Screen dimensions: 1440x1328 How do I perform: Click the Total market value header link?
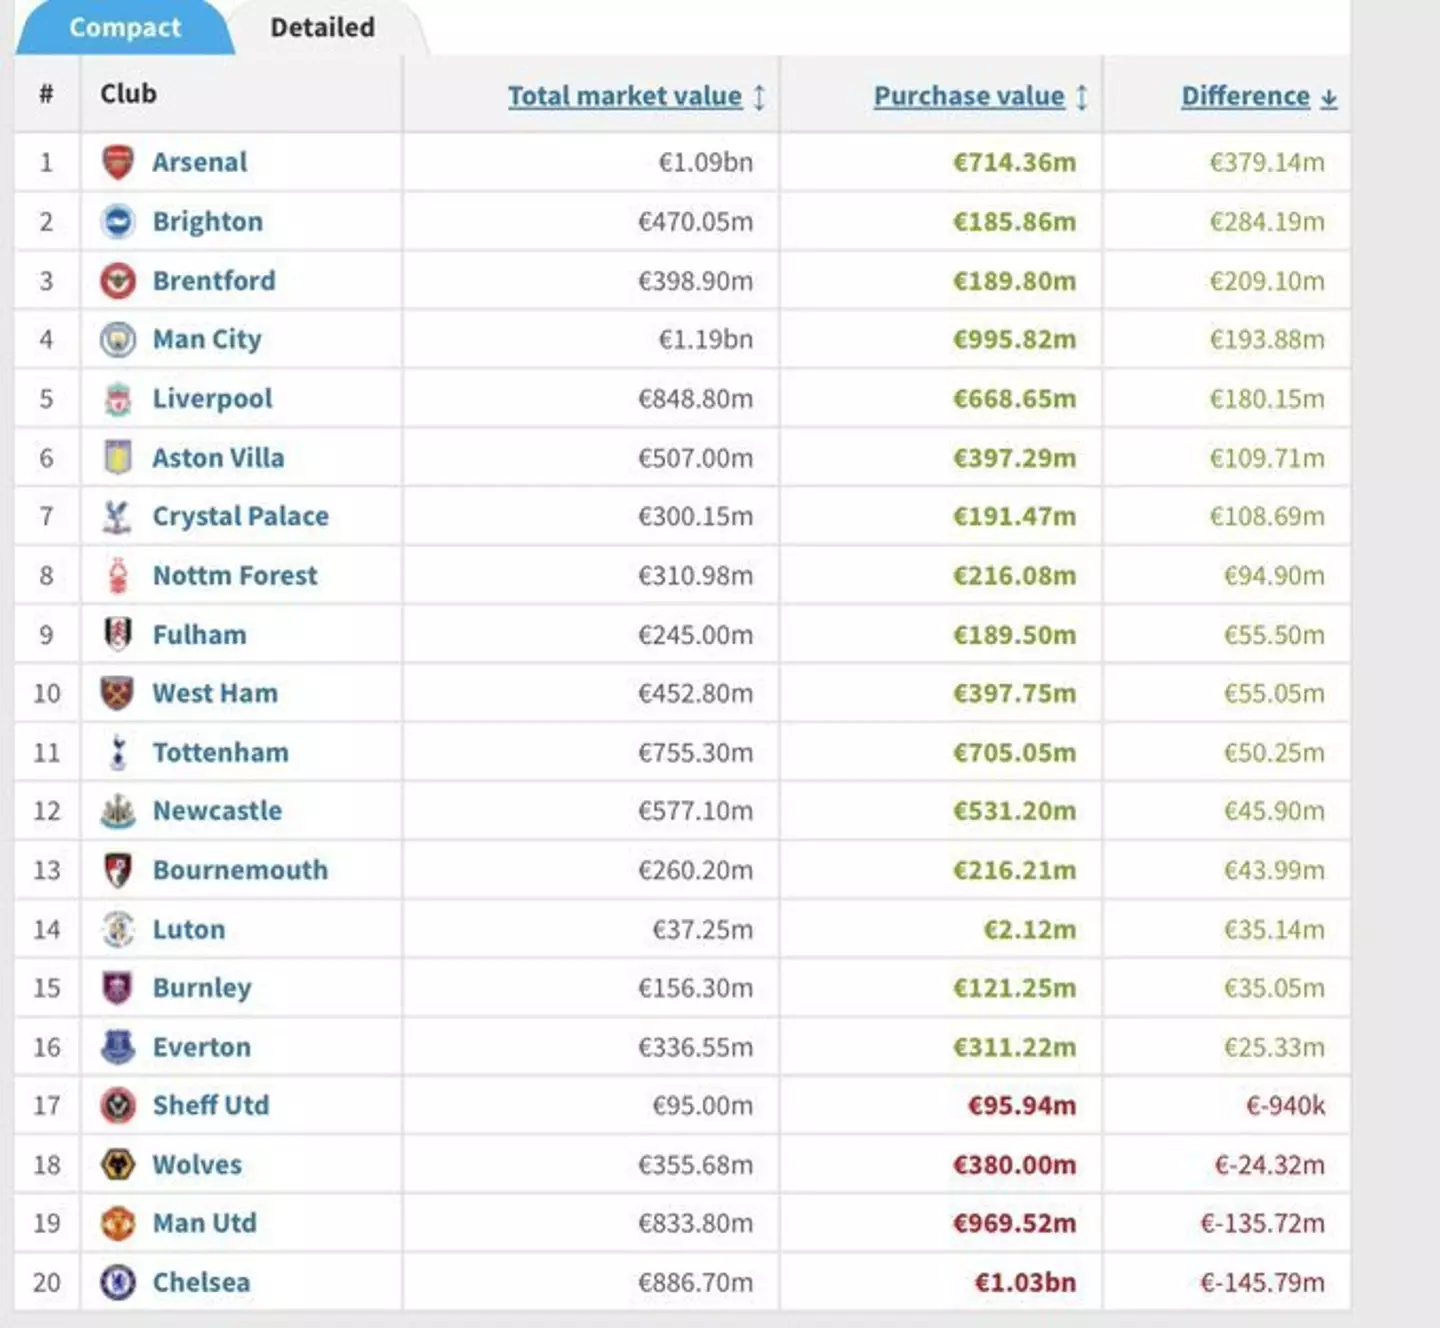[x=624, y=96]
